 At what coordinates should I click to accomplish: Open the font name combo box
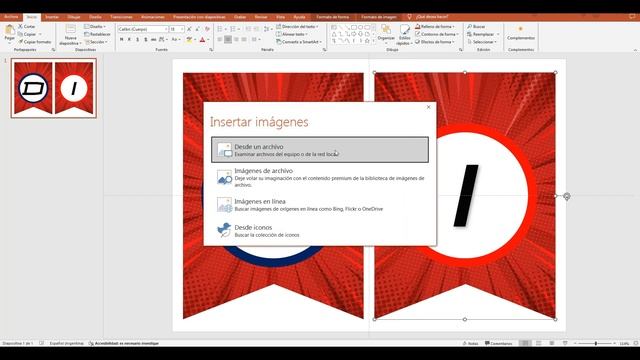point(143,29)
